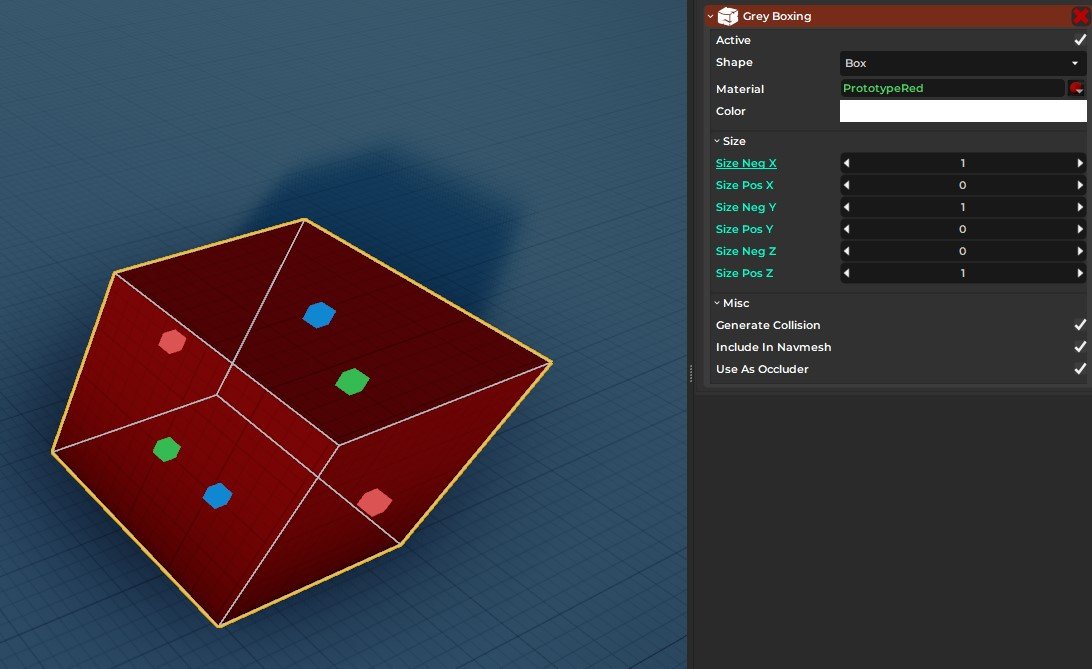Select the red handle on the box's right face

click(374, 502)
